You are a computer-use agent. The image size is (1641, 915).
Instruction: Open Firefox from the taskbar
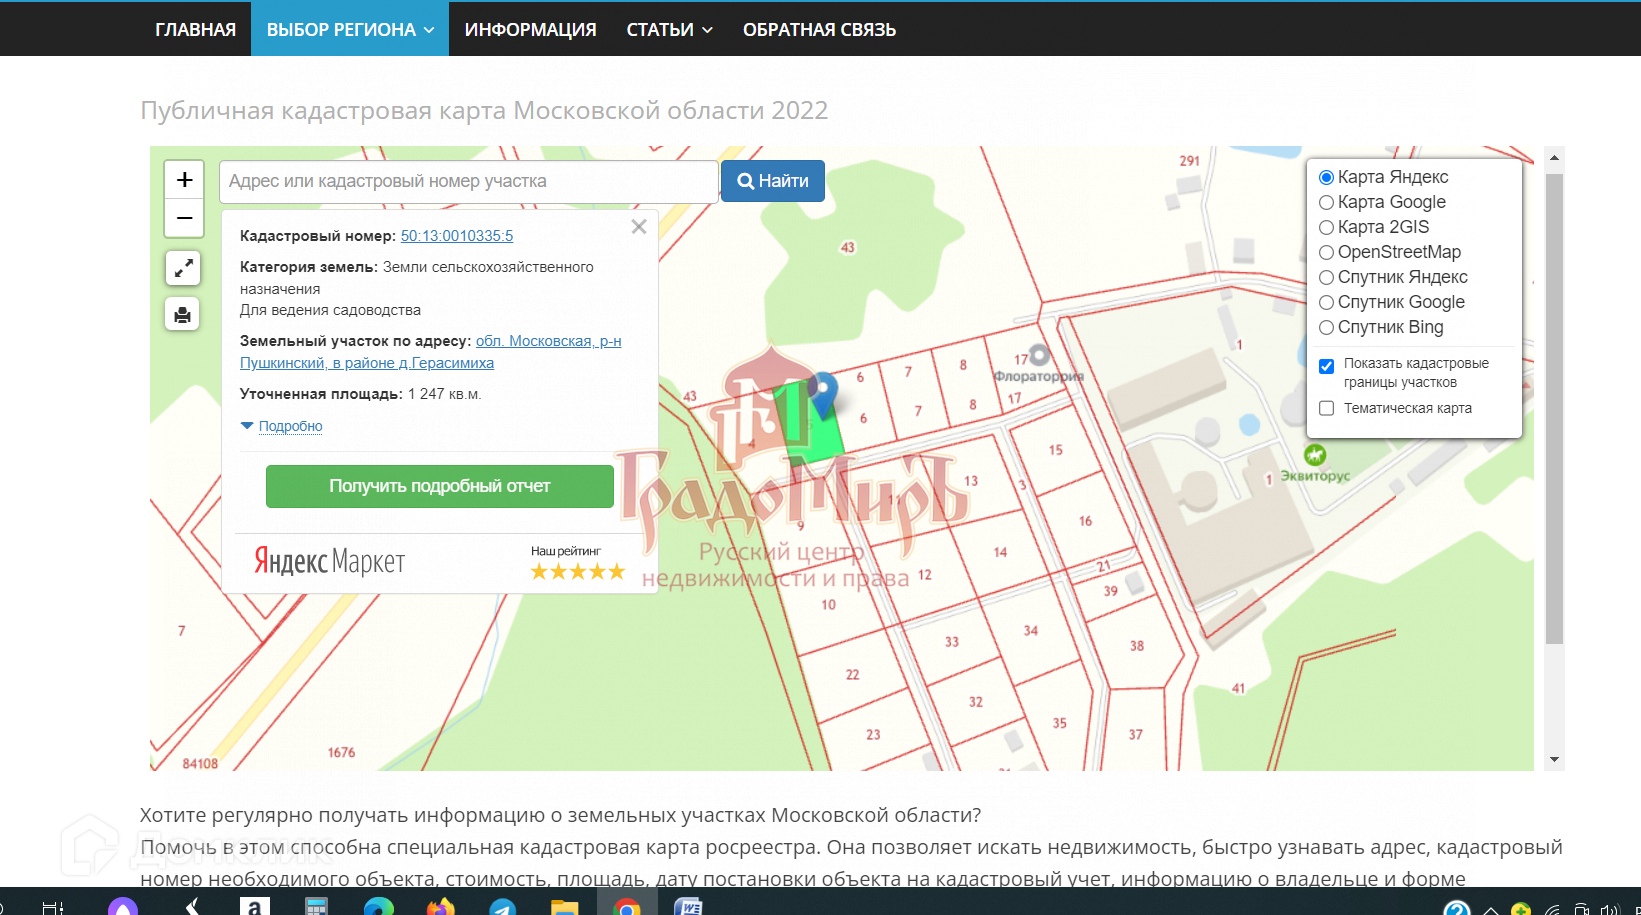coord(440,906)
